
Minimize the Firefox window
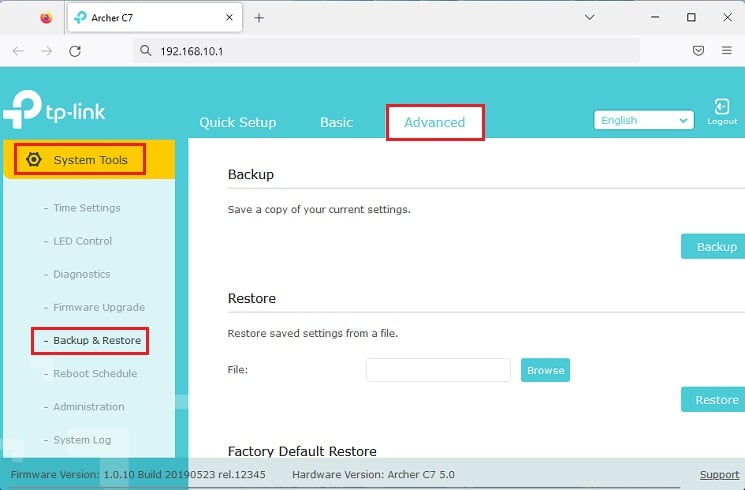[655, 17]
